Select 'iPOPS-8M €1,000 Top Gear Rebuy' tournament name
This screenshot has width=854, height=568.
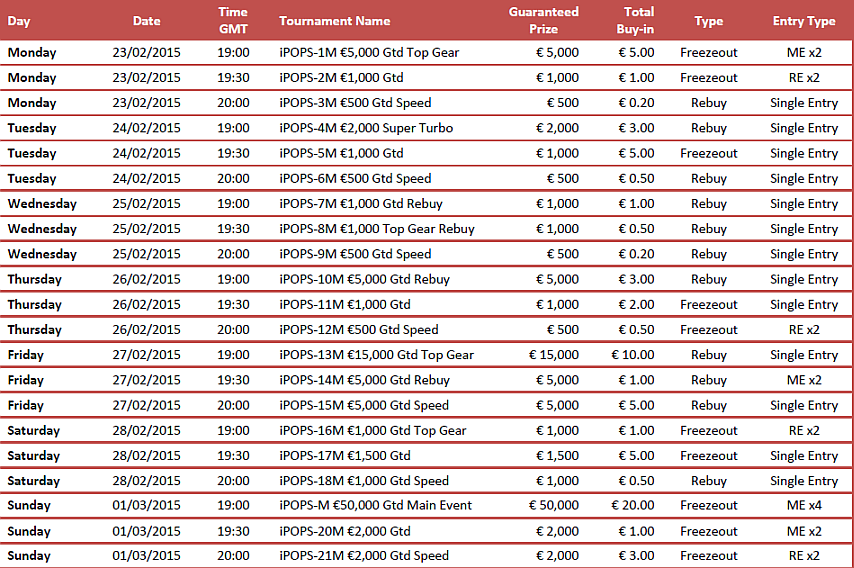coord(377,229)
